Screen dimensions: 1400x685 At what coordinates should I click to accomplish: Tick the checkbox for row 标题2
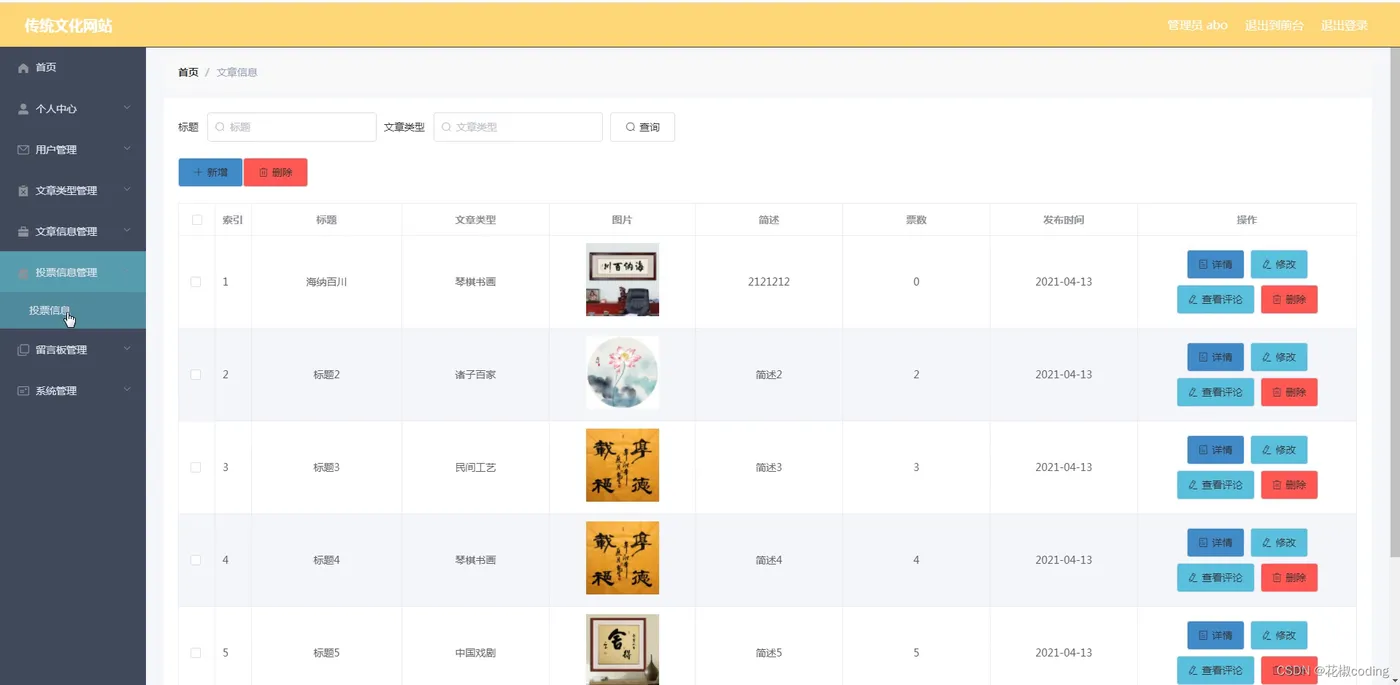pyautogui.click(x=196, y=375)
